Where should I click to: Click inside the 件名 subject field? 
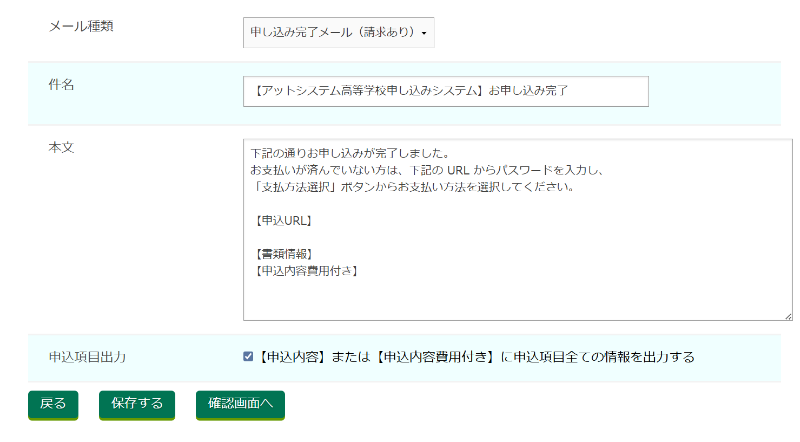point(446,91)
